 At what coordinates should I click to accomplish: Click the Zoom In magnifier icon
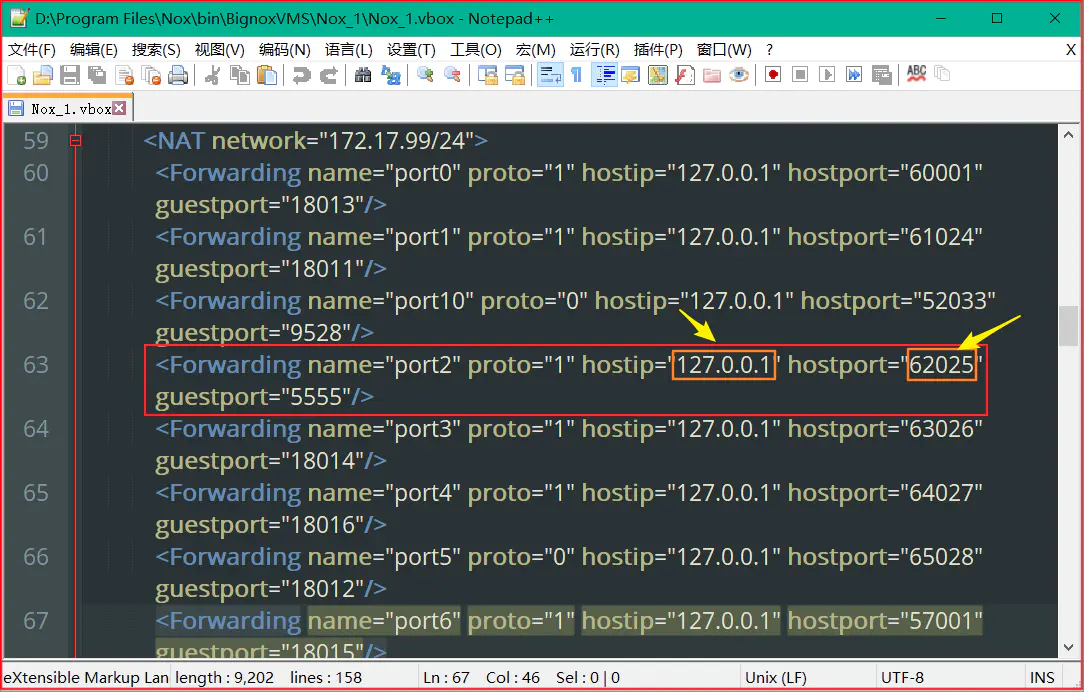(x=425, y=75)
